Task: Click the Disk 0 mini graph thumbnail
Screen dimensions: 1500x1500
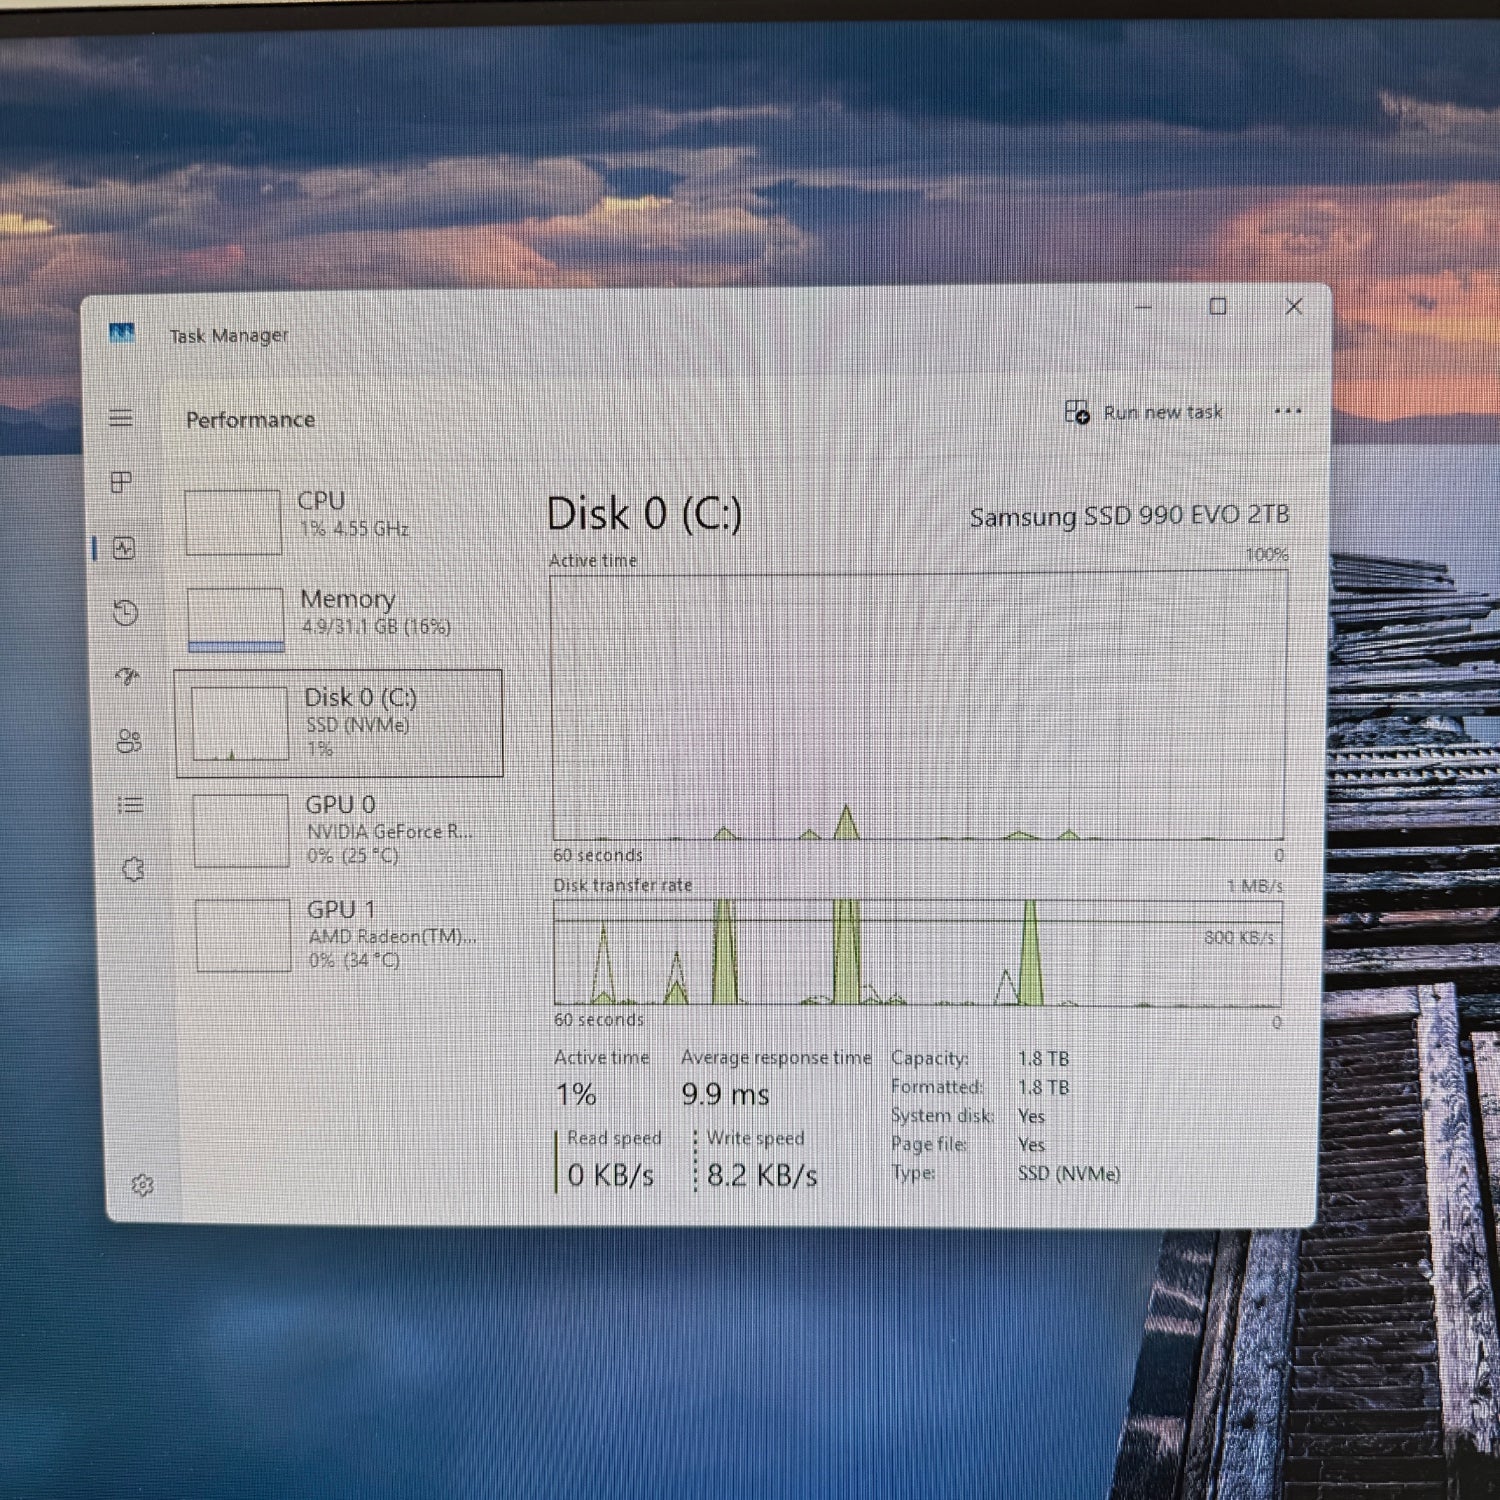Action: pos(240,723)
